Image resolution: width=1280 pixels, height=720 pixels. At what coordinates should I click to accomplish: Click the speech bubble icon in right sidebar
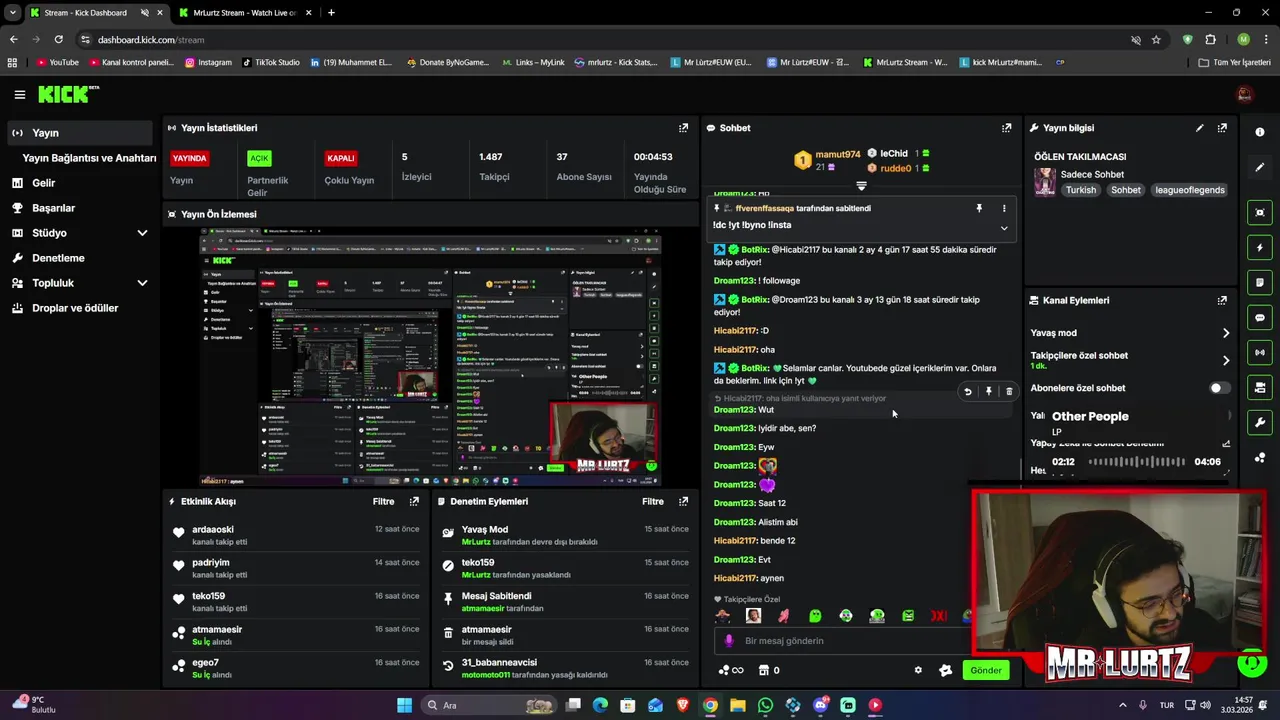pyautogui.click(x=1260, y=317)
